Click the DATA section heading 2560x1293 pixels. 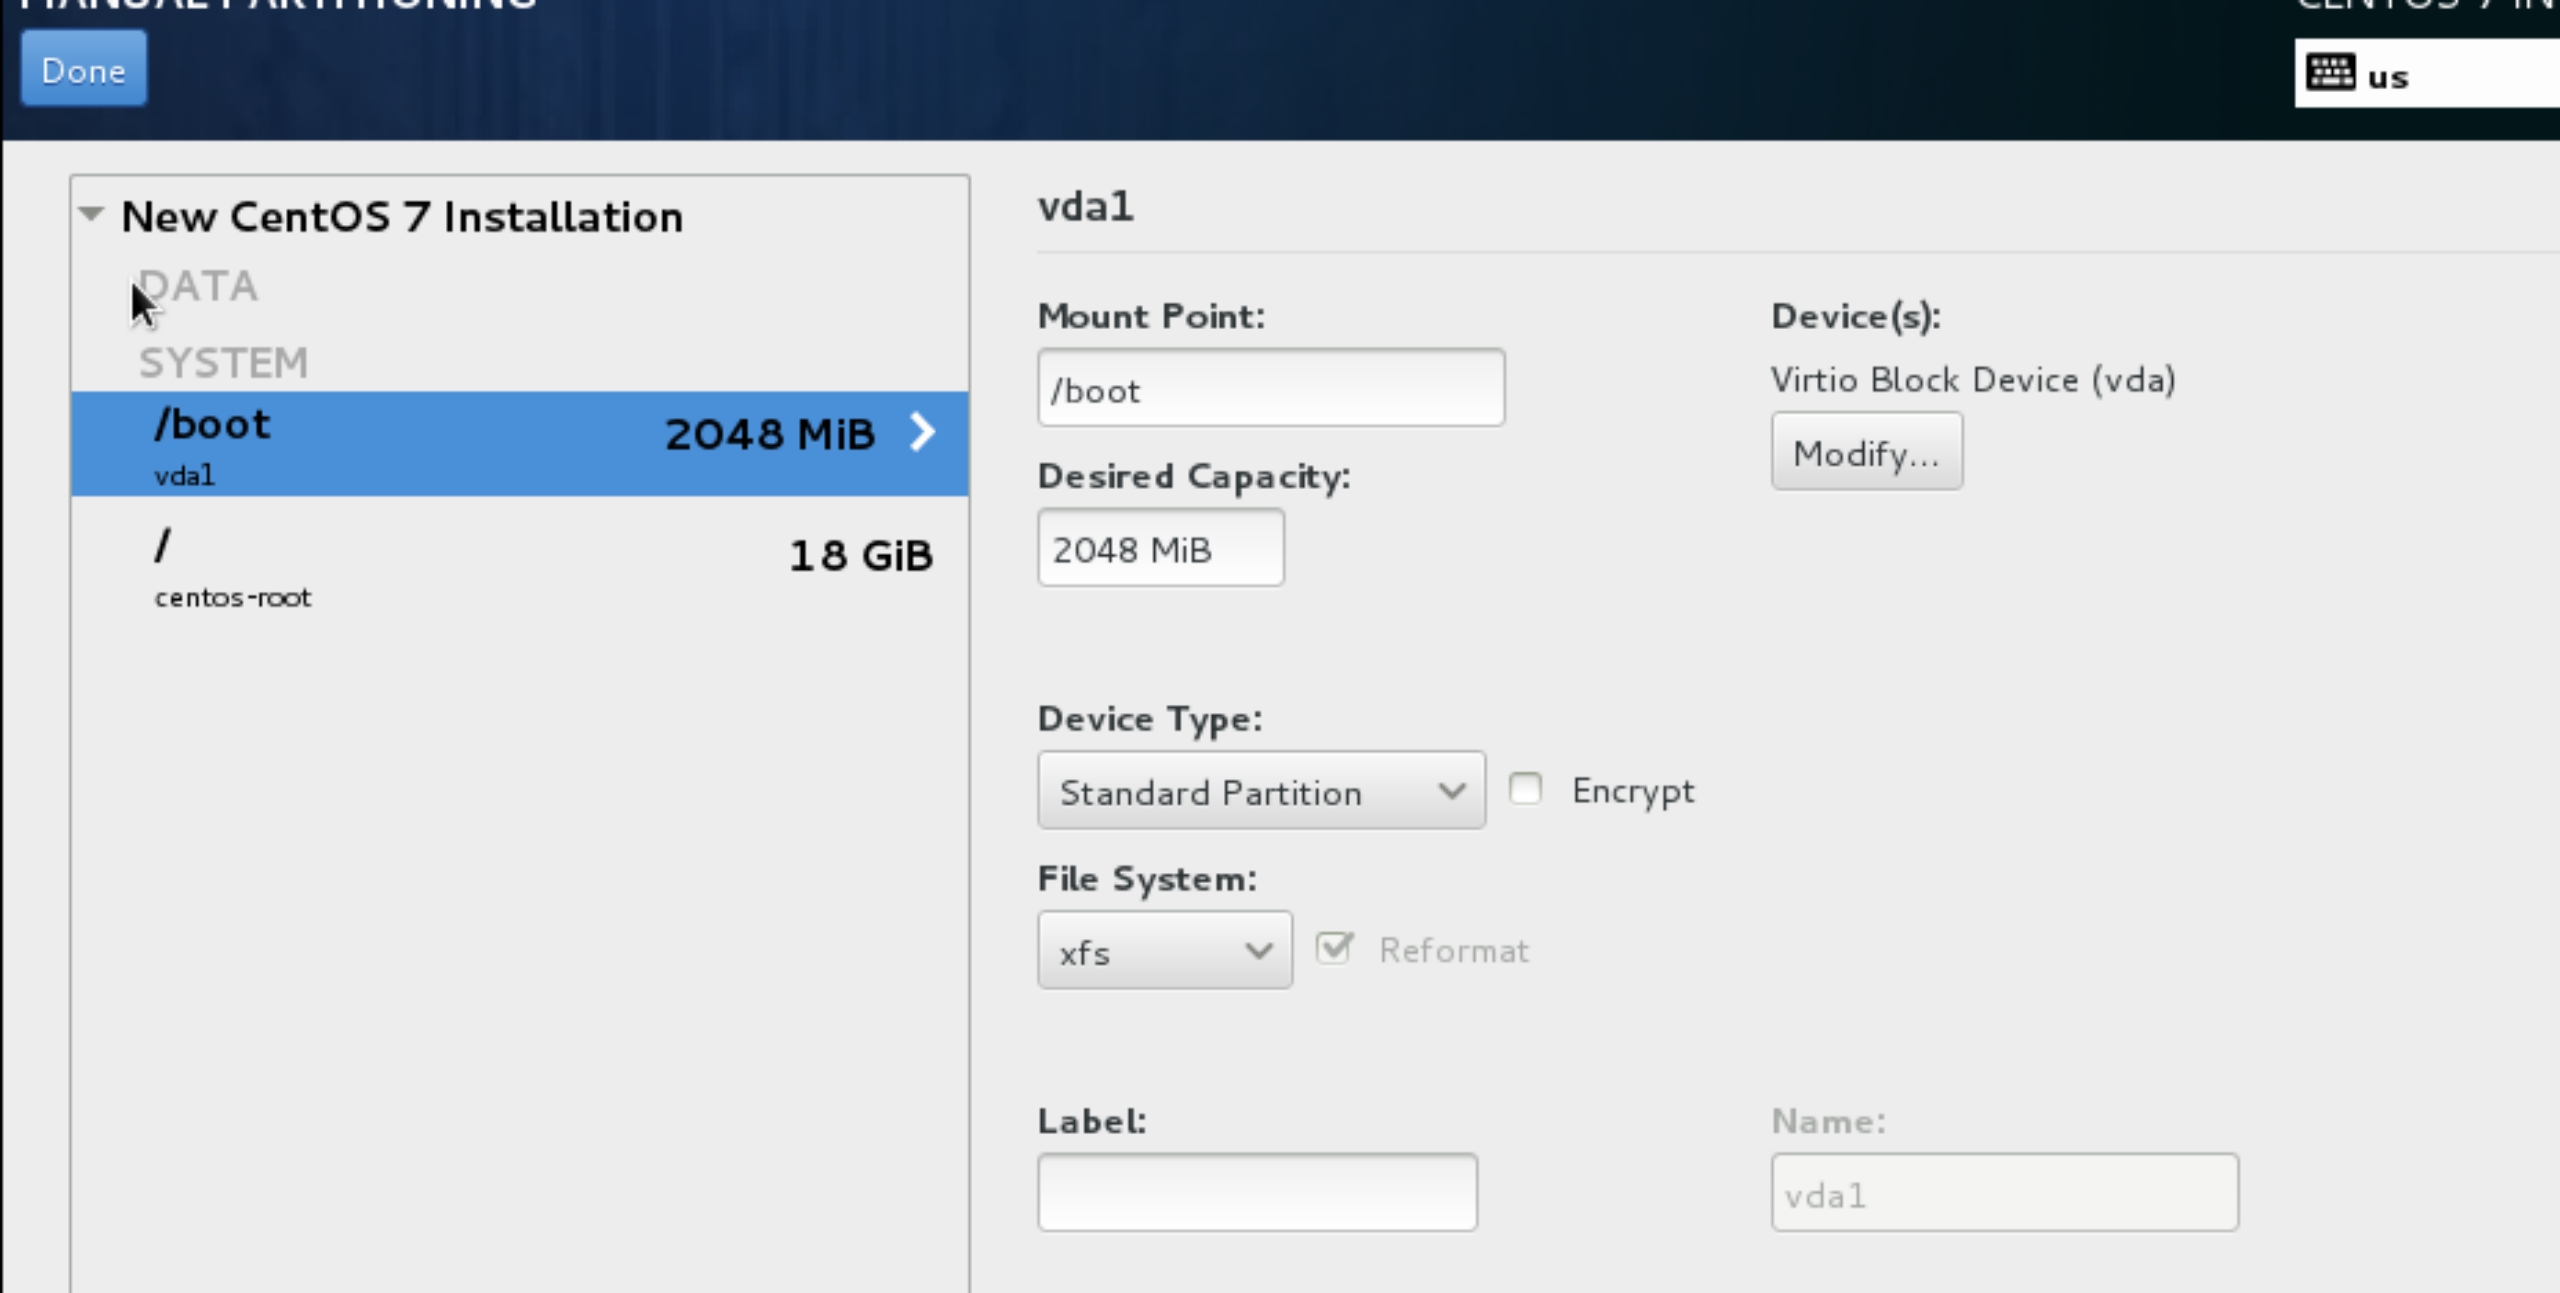198,286
